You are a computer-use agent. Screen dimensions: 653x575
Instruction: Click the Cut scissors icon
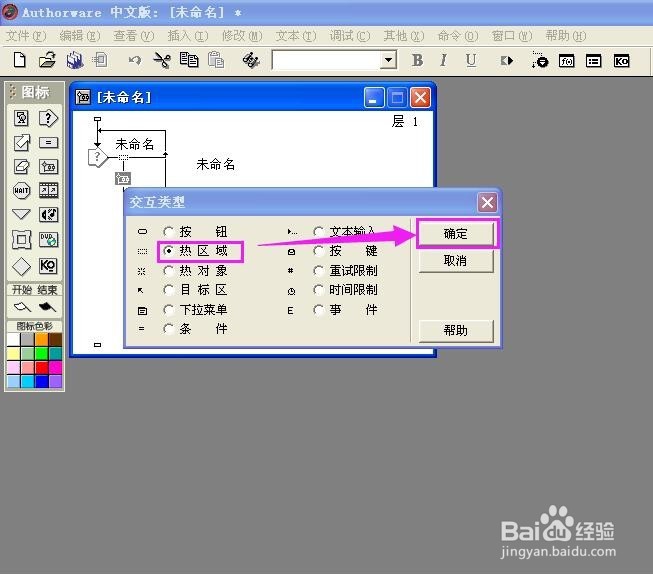(x=162, y=61)
